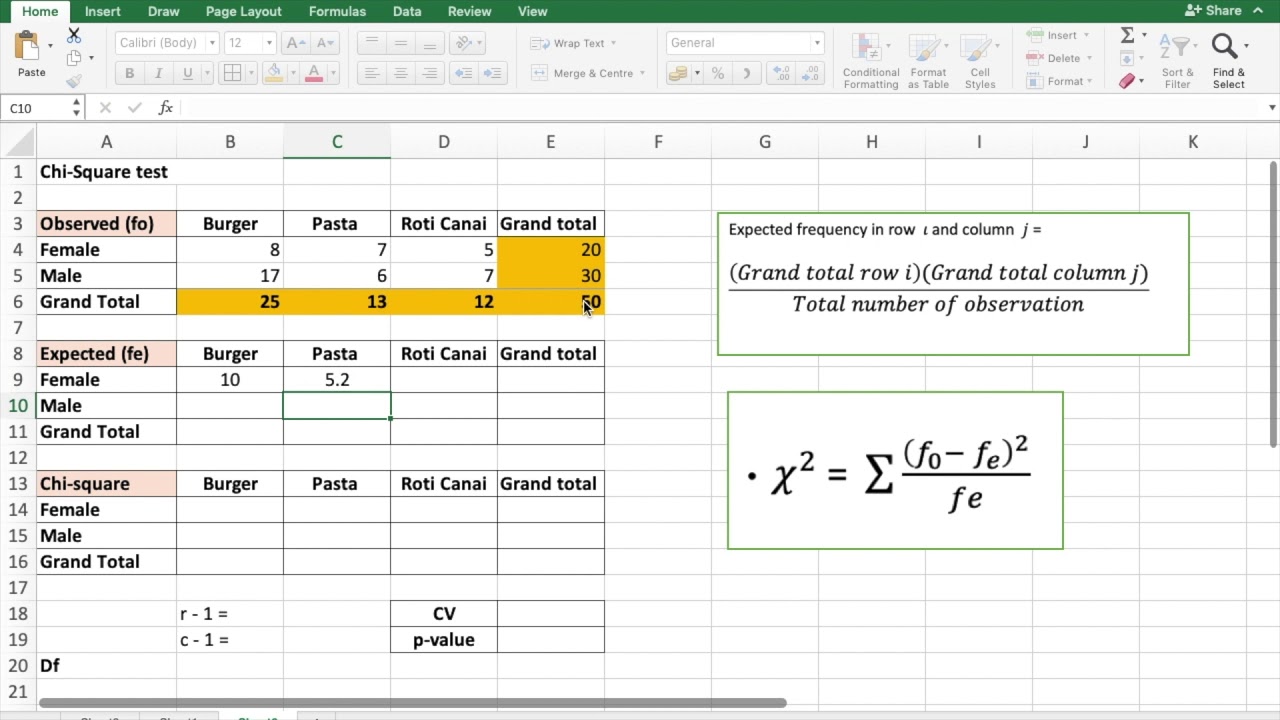Switch to the Formulas tab
Viewport: 1280px width, 720px height.
(337, 11)
